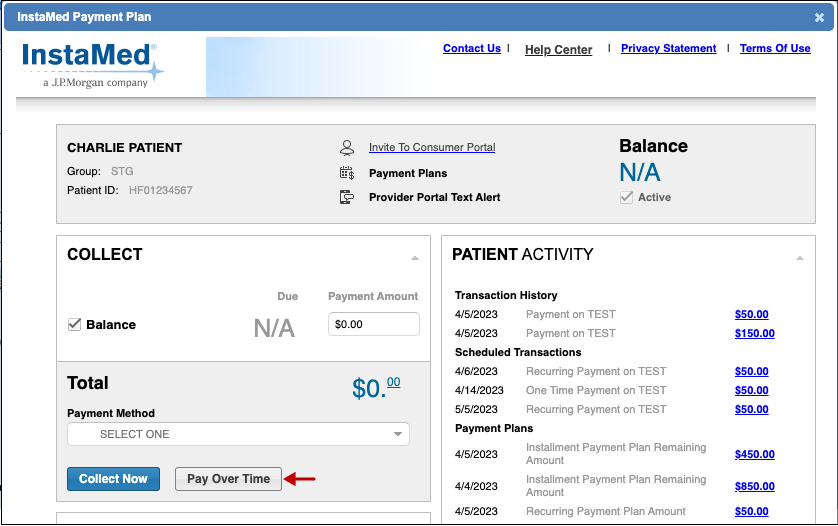
Task: Open the 5/5/2023 Recurring Payment $50.00 link
Action: [751, 409]
